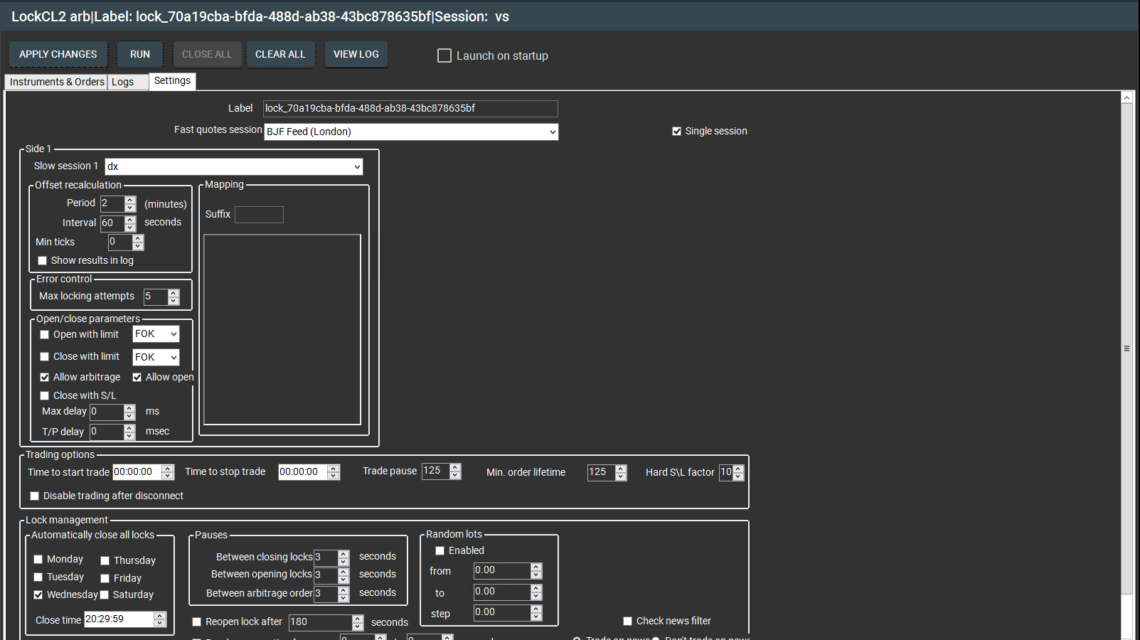Increase the Trade pause spinner
Screen dimensions: 1140x640
[x=456, y=468]
